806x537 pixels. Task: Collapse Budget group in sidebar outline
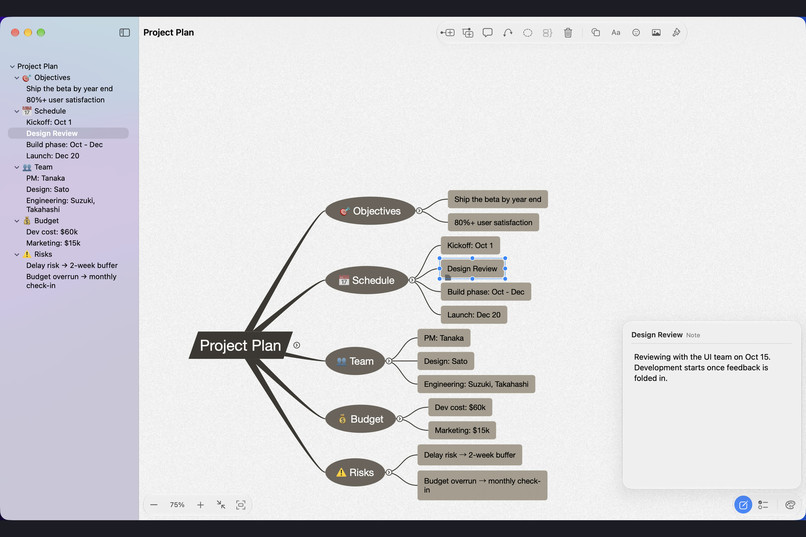click(x=17, y=221)
